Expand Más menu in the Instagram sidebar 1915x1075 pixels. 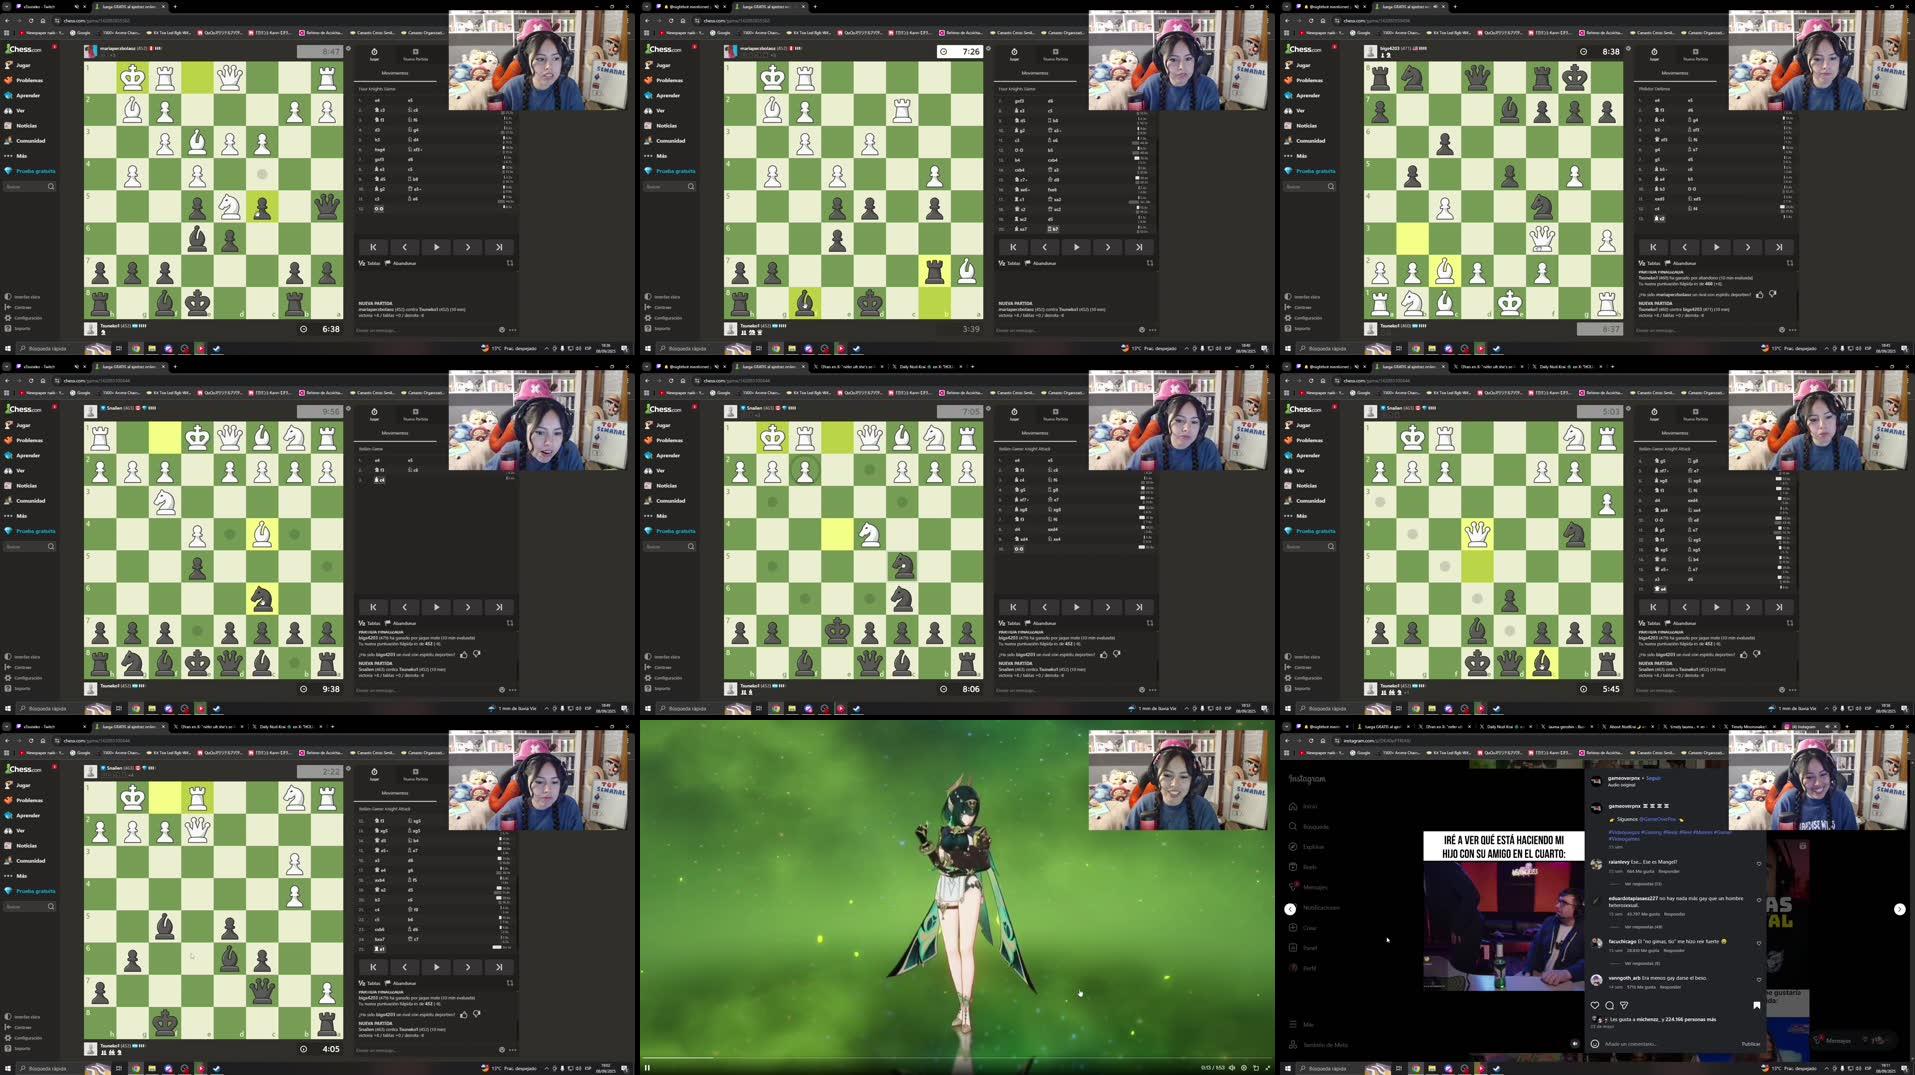coord(1301,1024)
